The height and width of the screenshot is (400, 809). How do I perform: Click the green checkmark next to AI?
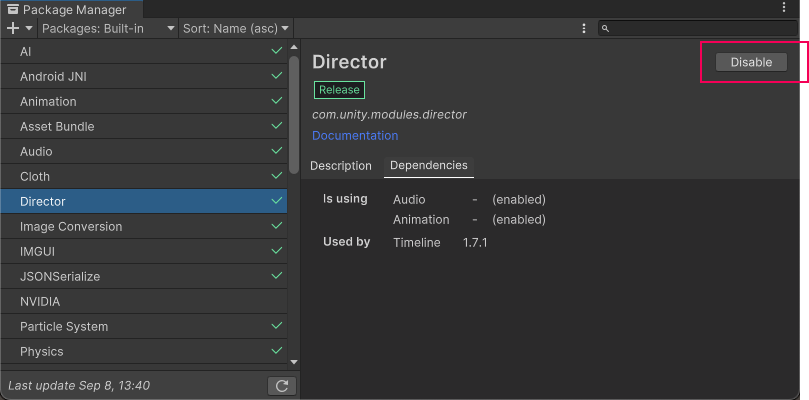coord(276,51)
